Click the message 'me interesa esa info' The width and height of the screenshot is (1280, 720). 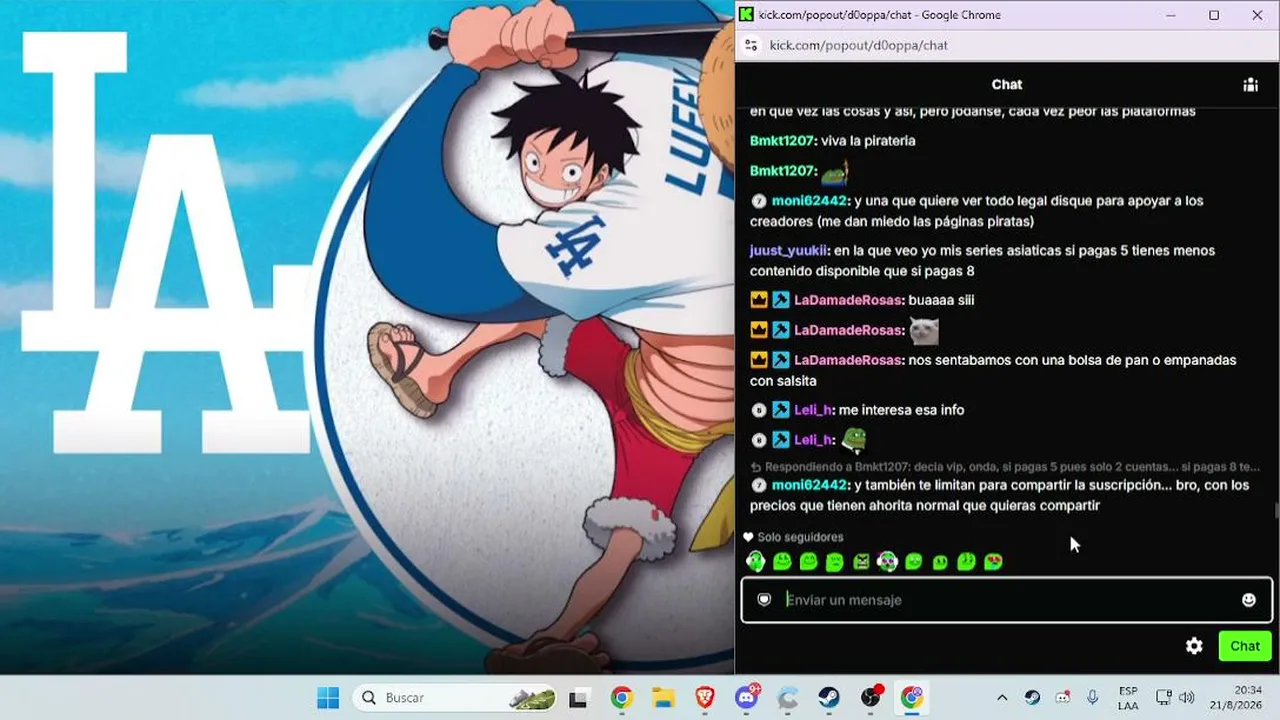(x=901, y=410)
